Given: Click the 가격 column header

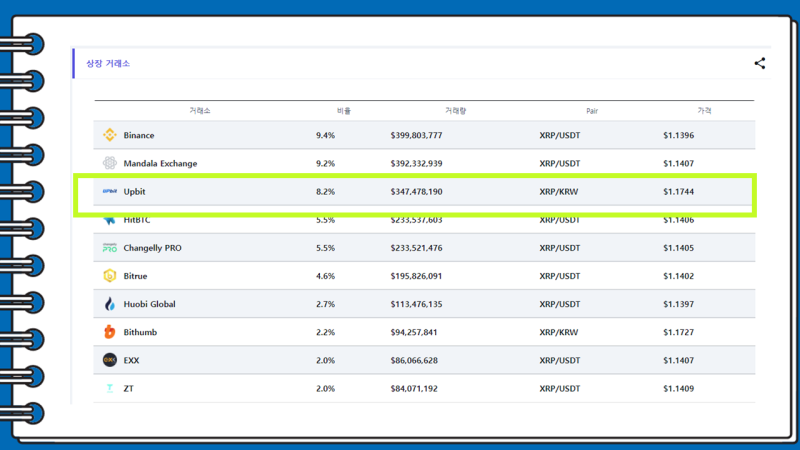Looking at the screenshot, I should [x=705, y=111].
